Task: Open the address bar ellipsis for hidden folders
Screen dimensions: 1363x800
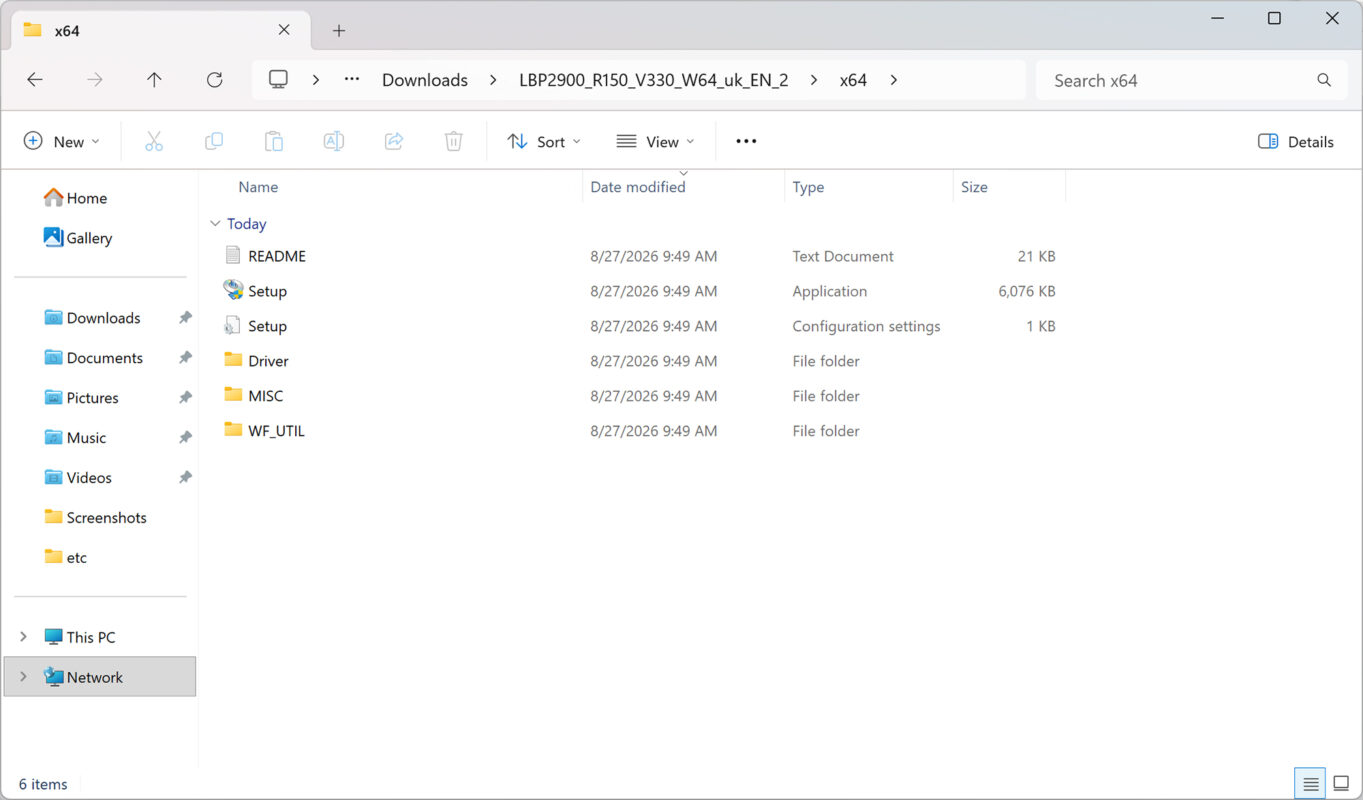Action: click(x=352, y=80)
